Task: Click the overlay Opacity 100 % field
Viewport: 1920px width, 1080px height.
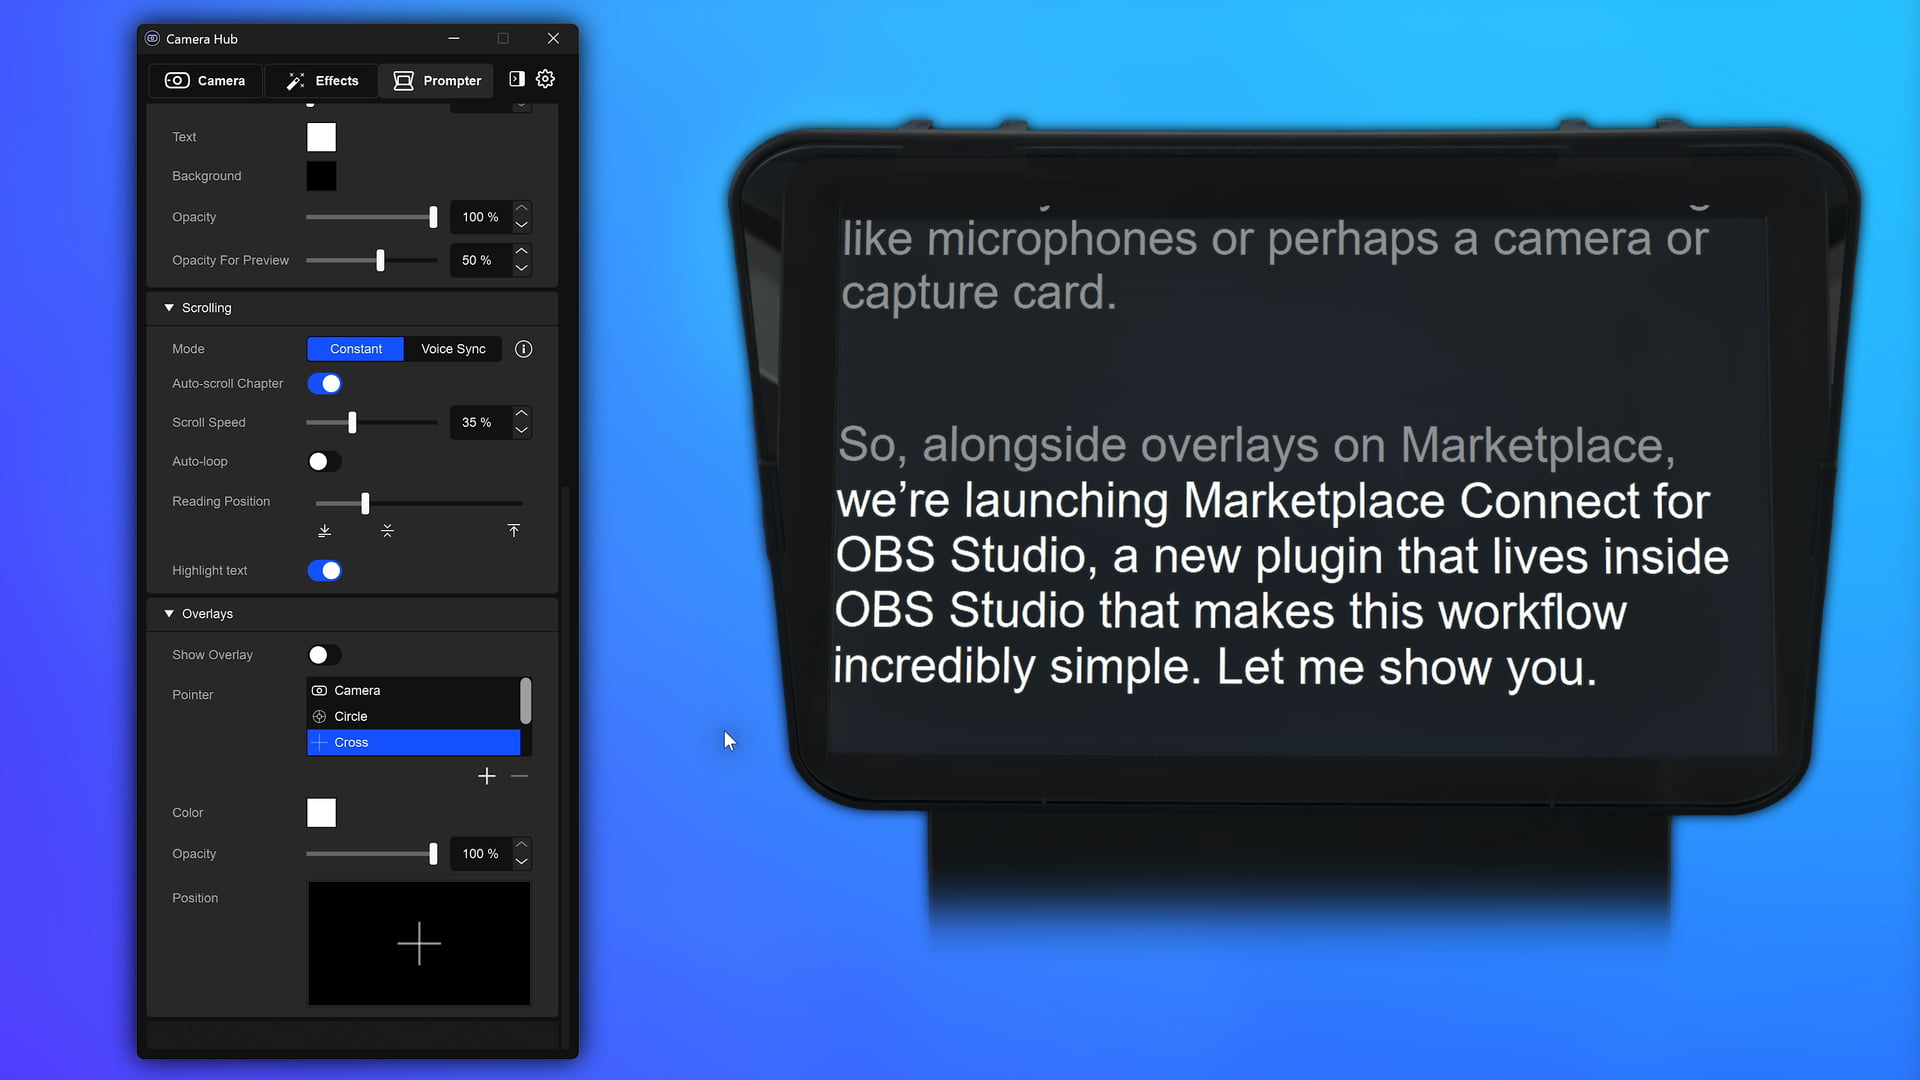Action: tap(480, 854)
